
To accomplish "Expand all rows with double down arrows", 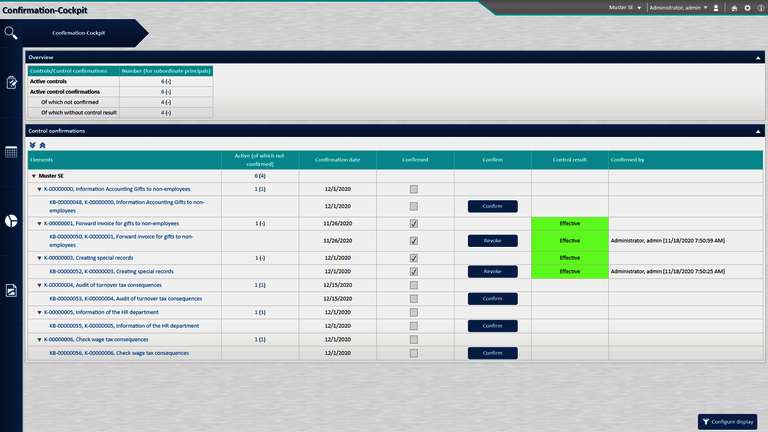I will (32, 145).
